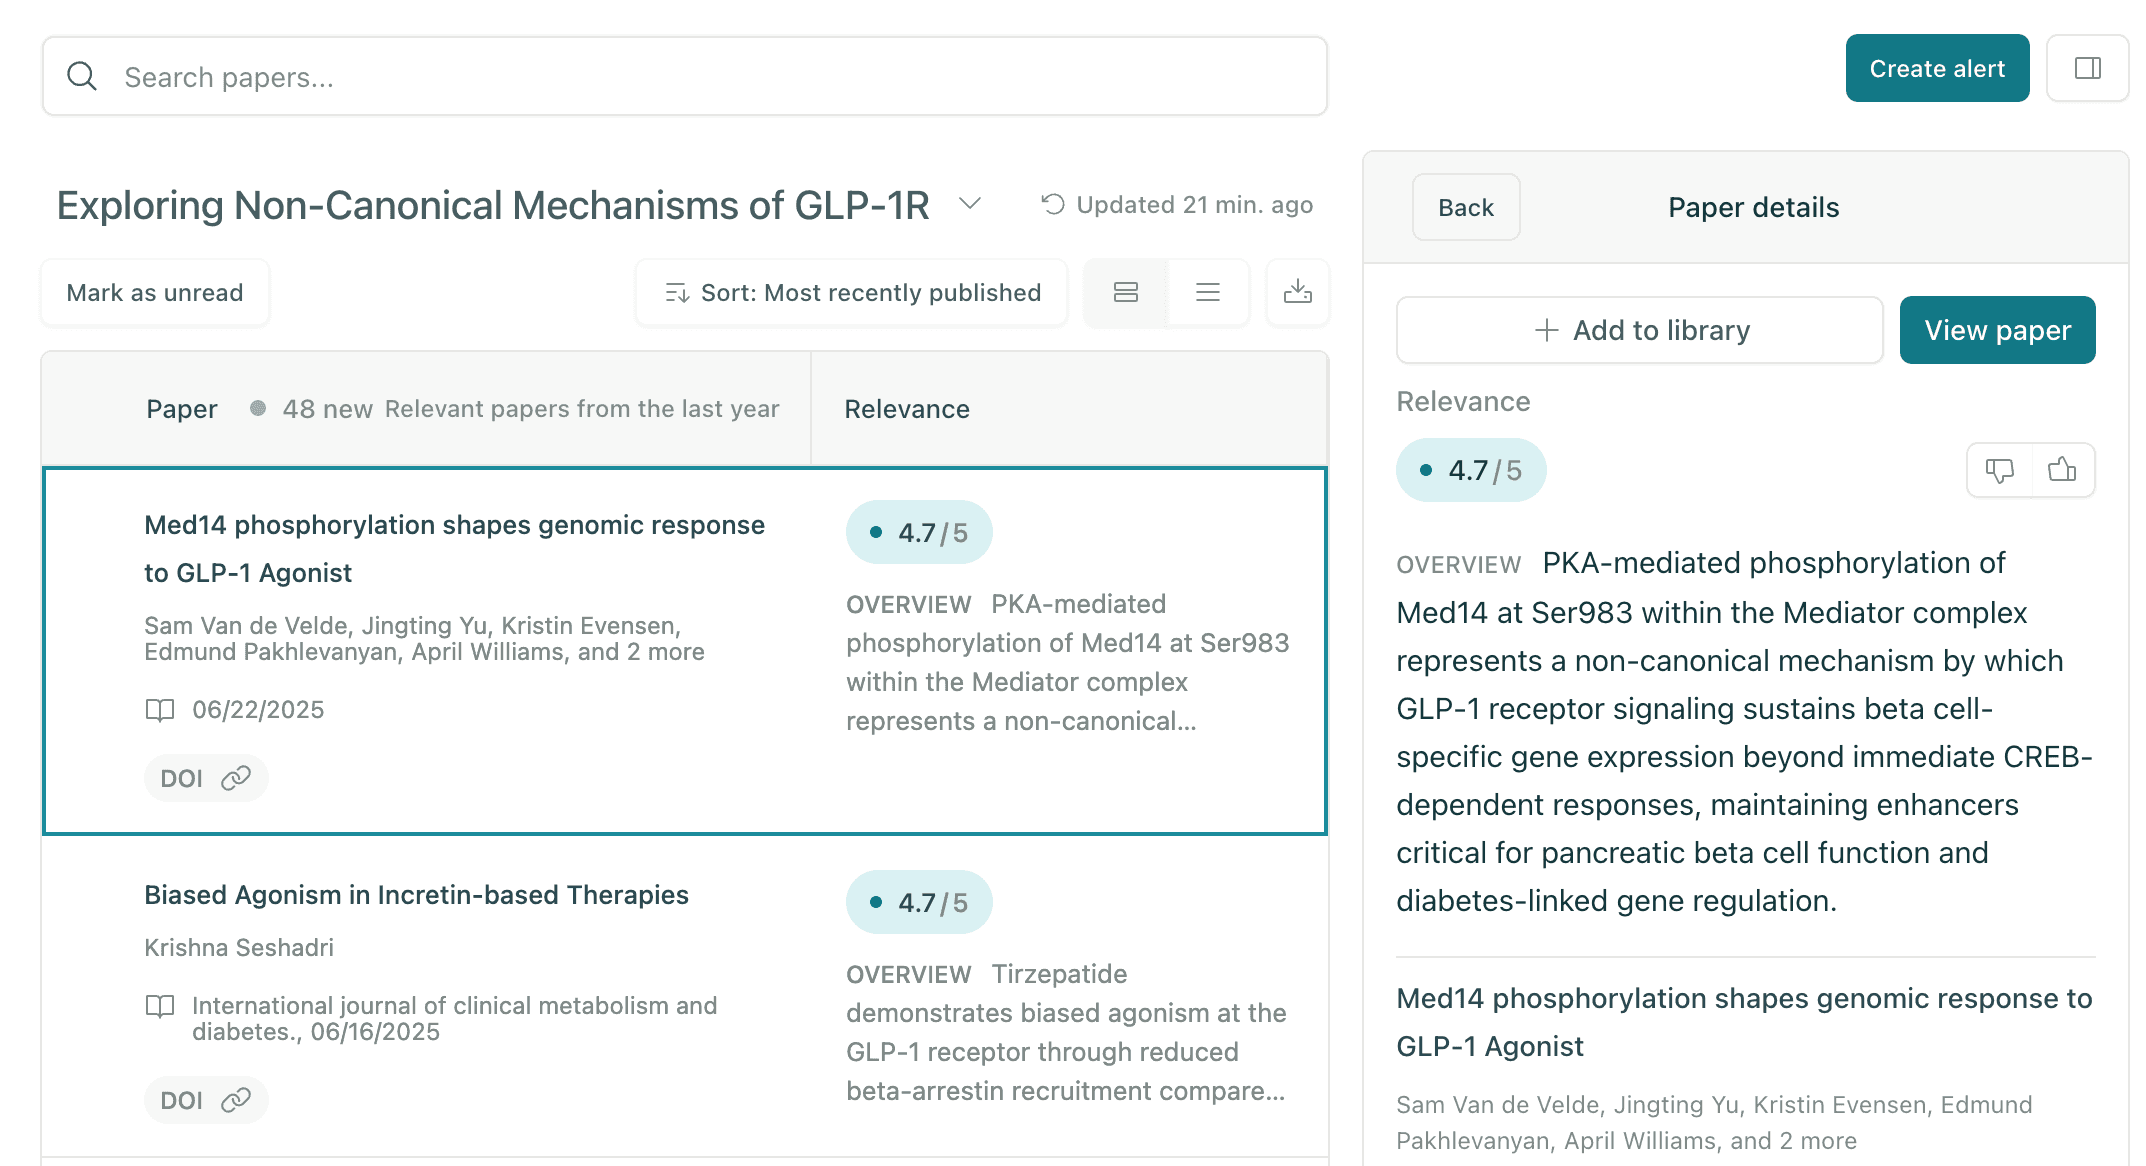The image size is (2146, 1166).
Task: Open the DOI link for Med14 paper
Action: point(205,778)
